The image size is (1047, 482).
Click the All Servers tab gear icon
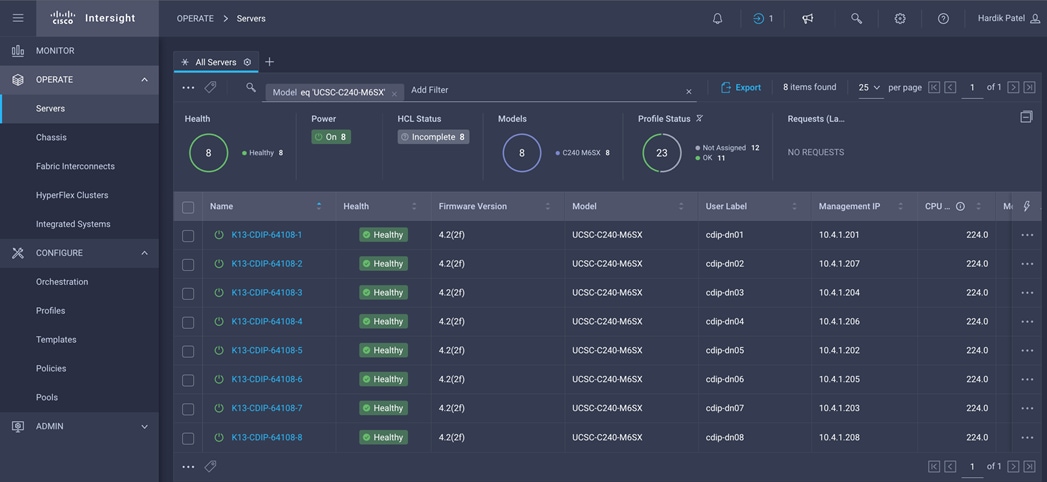coord(247,62)
